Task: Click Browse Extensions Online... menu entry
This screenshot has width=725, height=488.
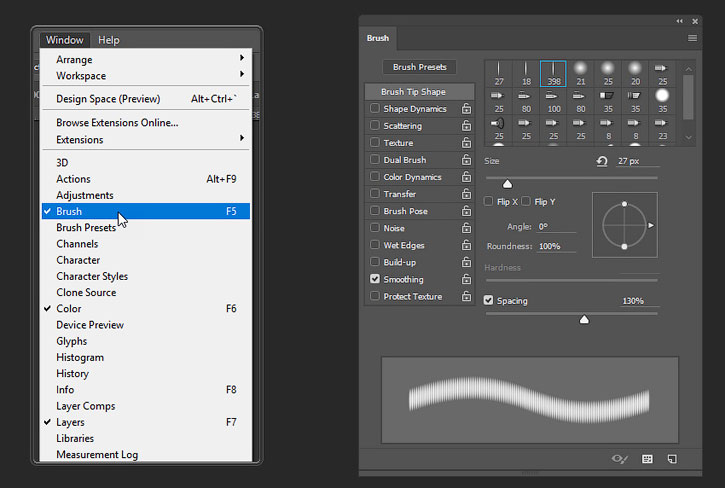Action: click(x=146, y=123)
